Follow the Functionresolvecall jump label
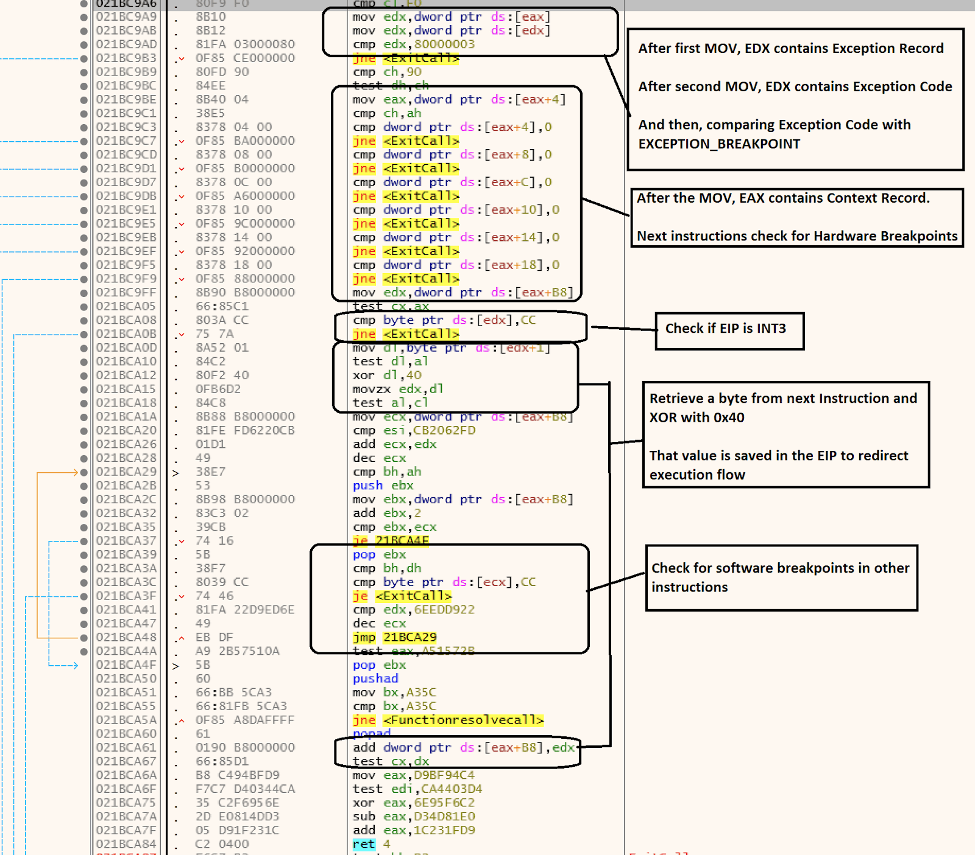The image size is (977, 856). (x=463, y=720)
